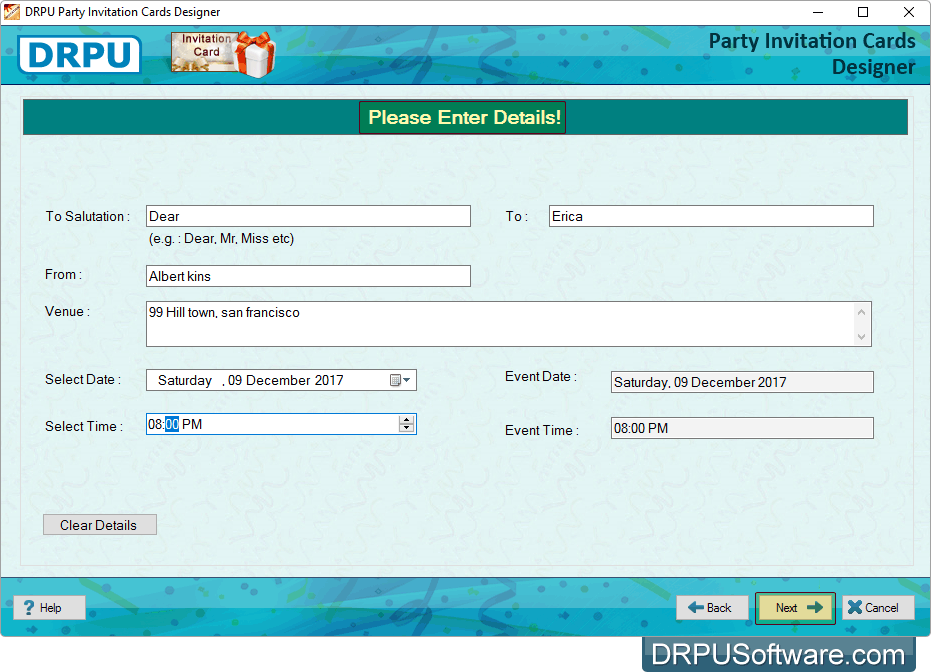Click the app icon in the title bar
Viewport: 931px width, 672px height.
pos(11,12)
